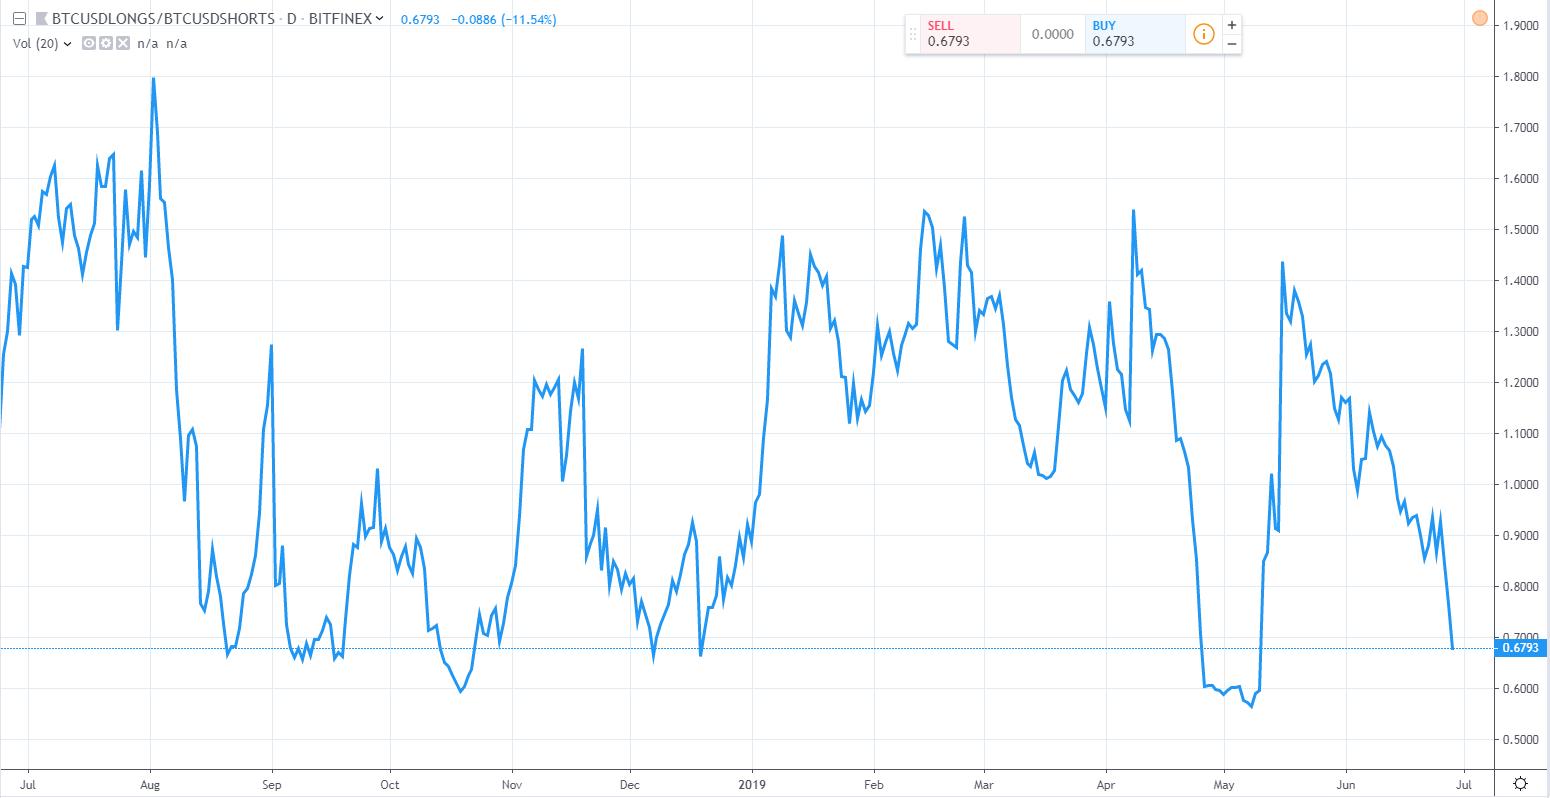Increase quantity with the plus button
The height and width of the screenshot is (798, 1550).
click(1231, 25)
